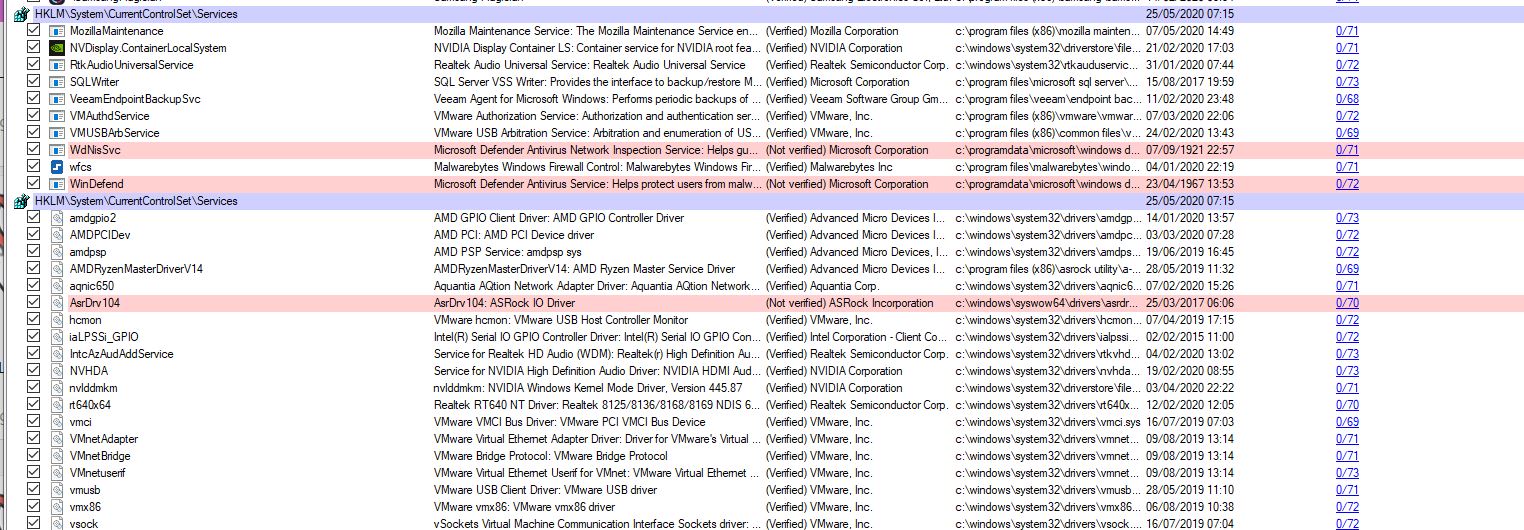
Task: Open the VirusTotal 0/72 link for WinDefend
Action: coord(1347,184)
